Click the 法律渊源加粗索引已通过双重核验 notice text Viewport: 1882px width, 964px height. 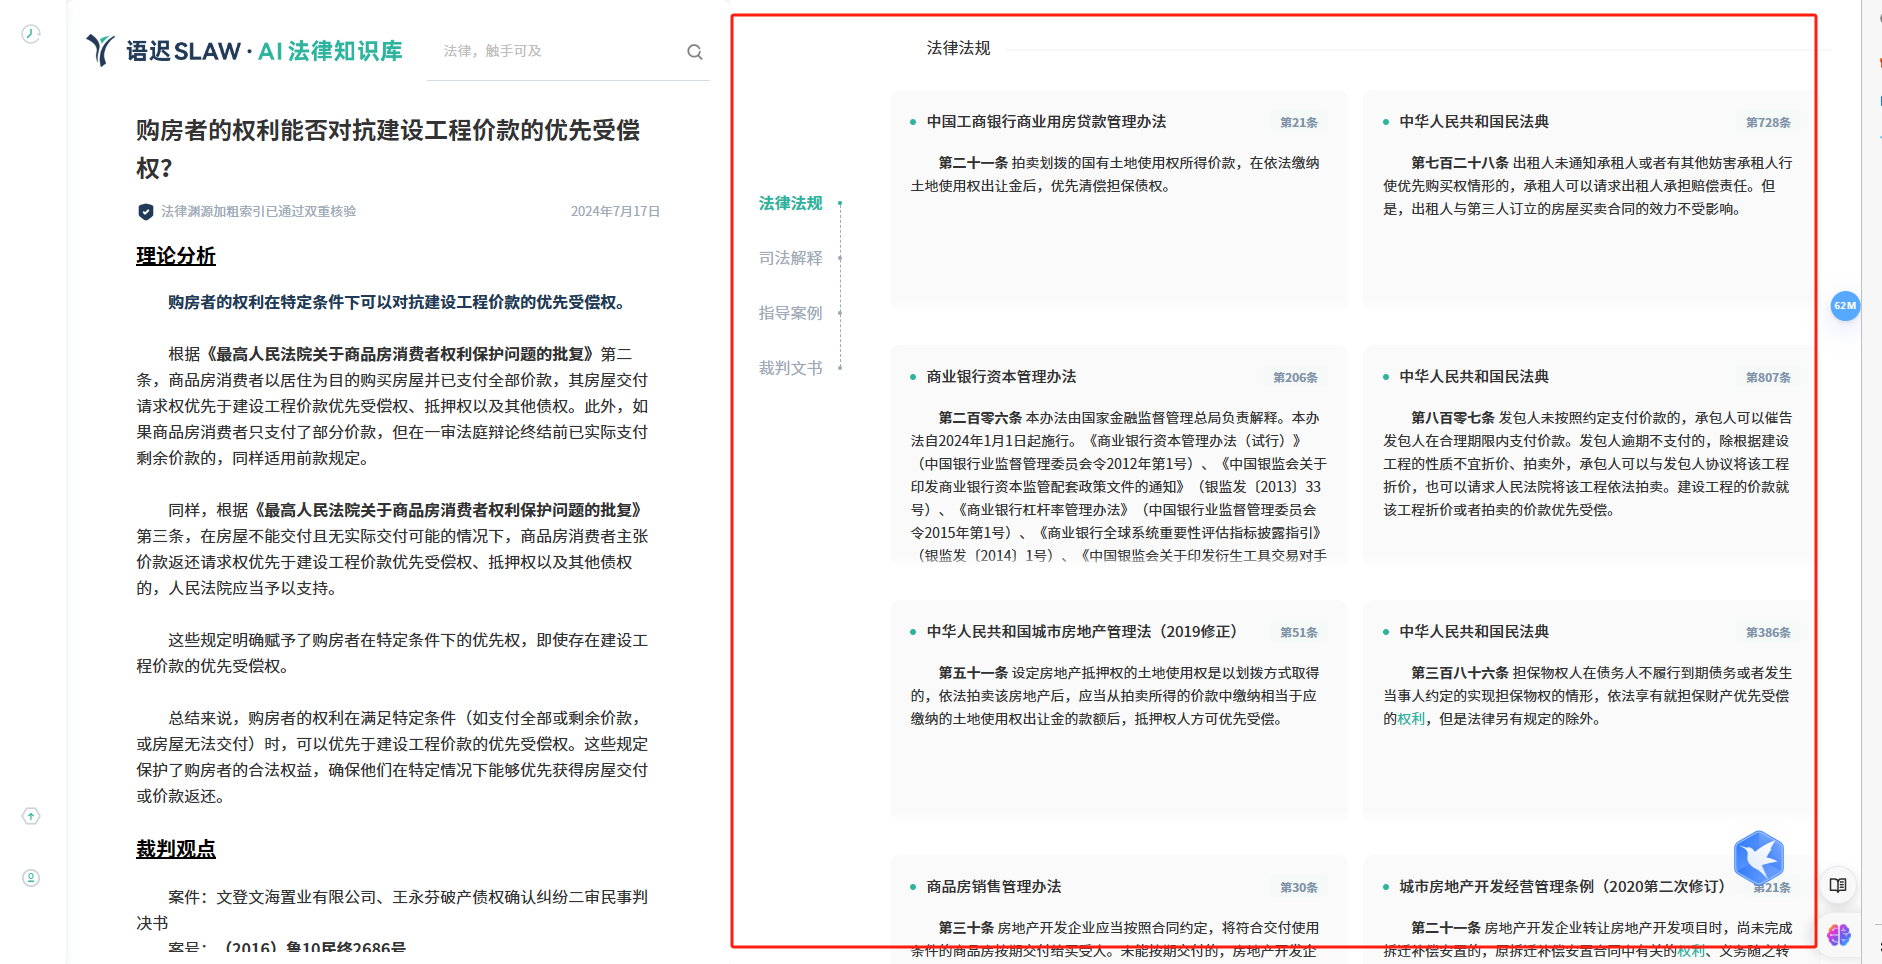point(259,212)
